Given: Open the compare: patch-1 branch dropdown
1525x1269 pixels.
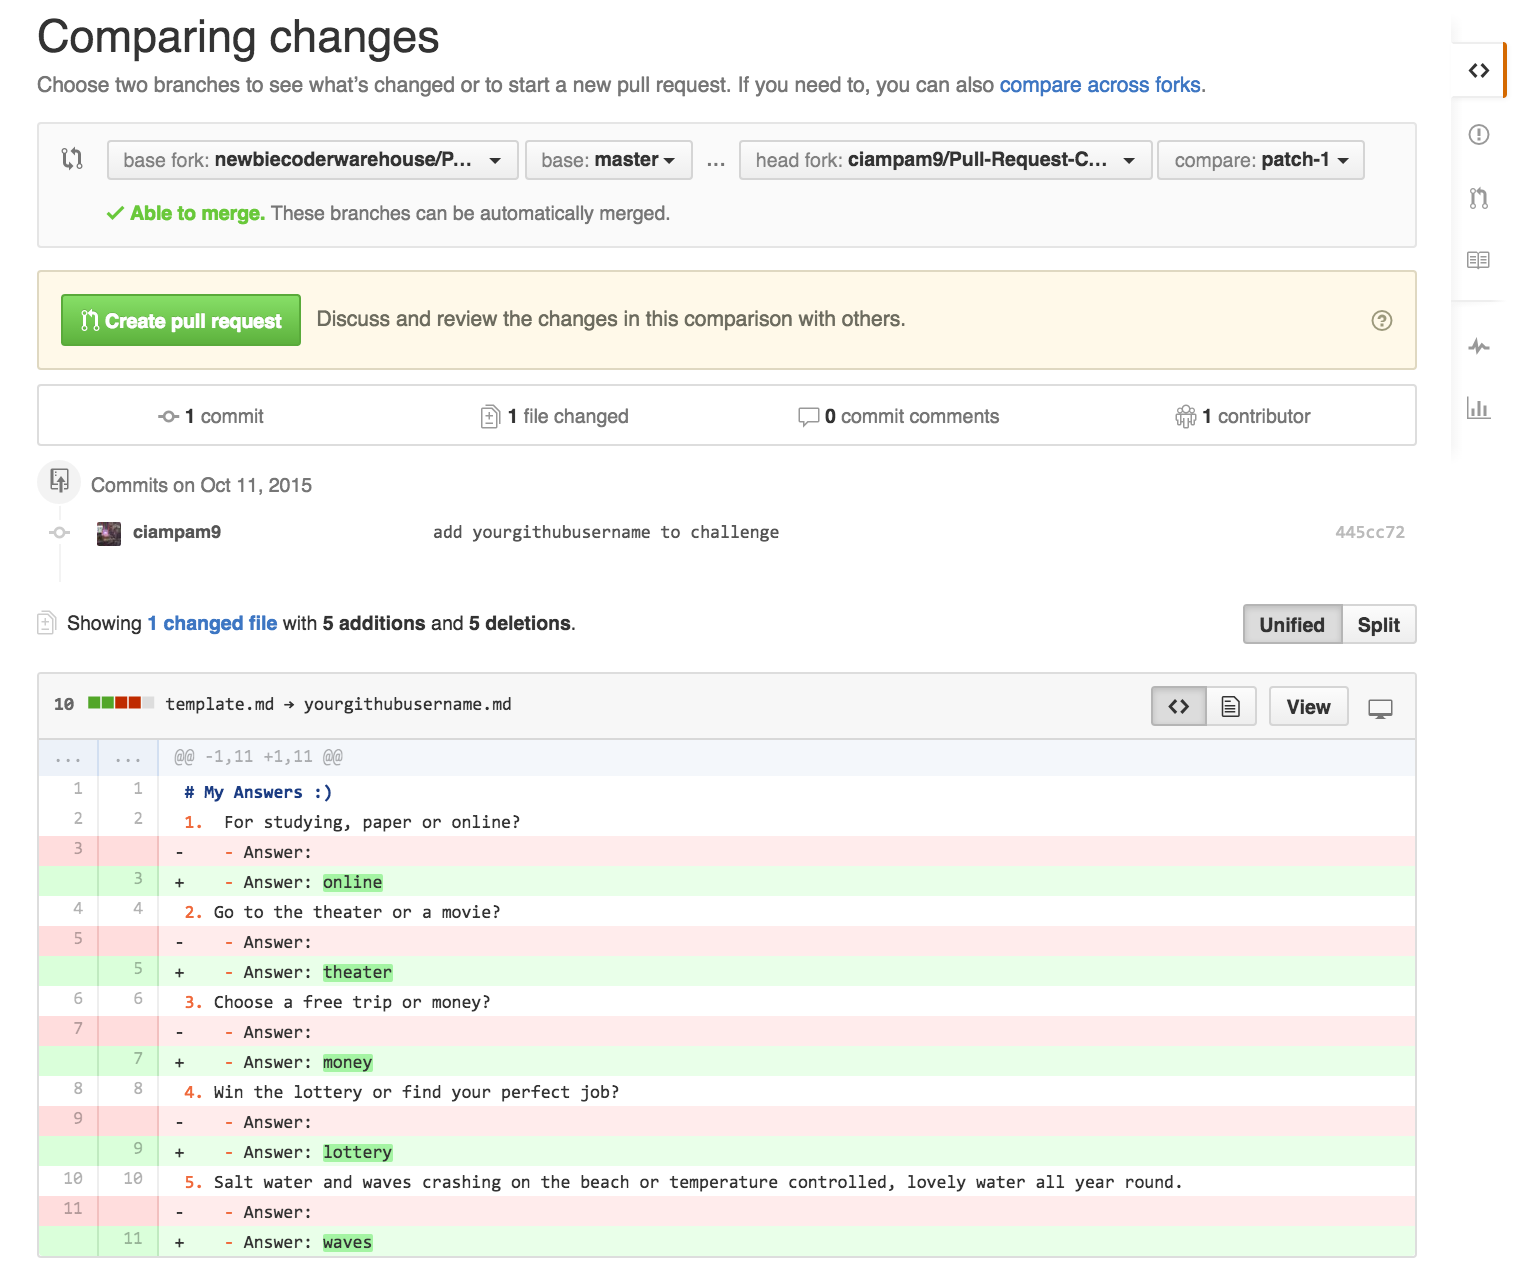Looking at the screenshot, I should pos(1260,160).
